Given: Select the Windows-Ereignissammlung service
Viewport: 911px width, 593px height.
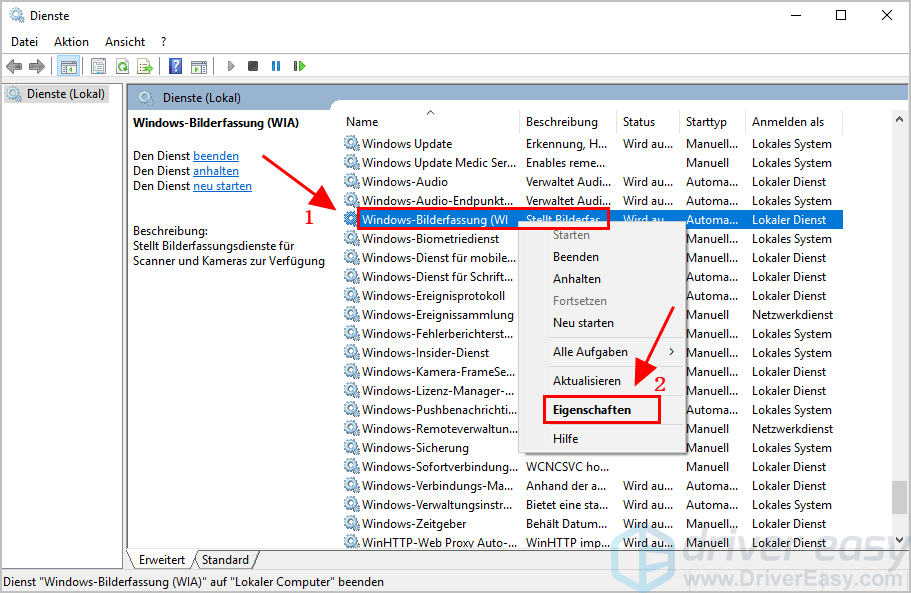Looking at the screenshot, I should (430, 314).
